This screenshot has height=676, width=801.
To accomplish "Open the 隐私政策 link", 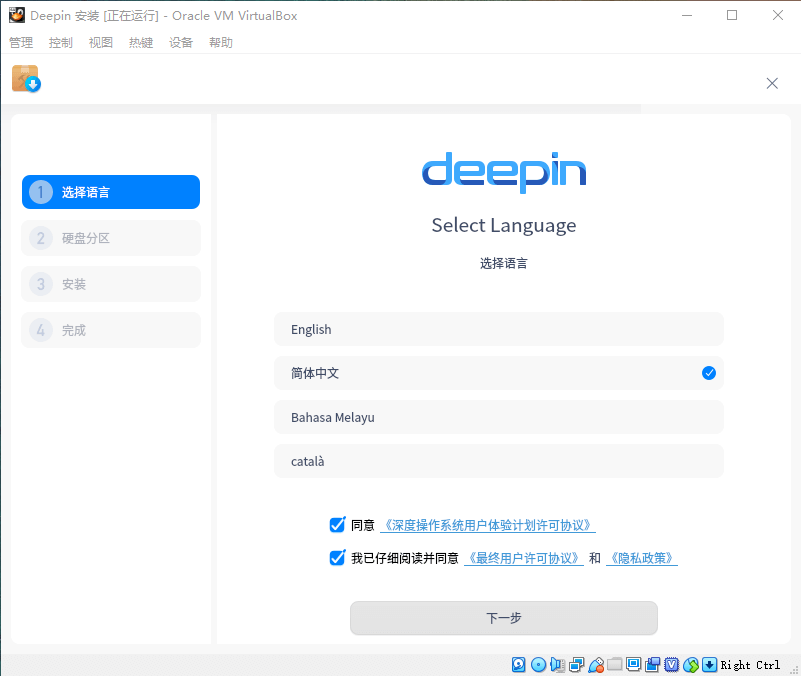I will (x=642, y=558).
